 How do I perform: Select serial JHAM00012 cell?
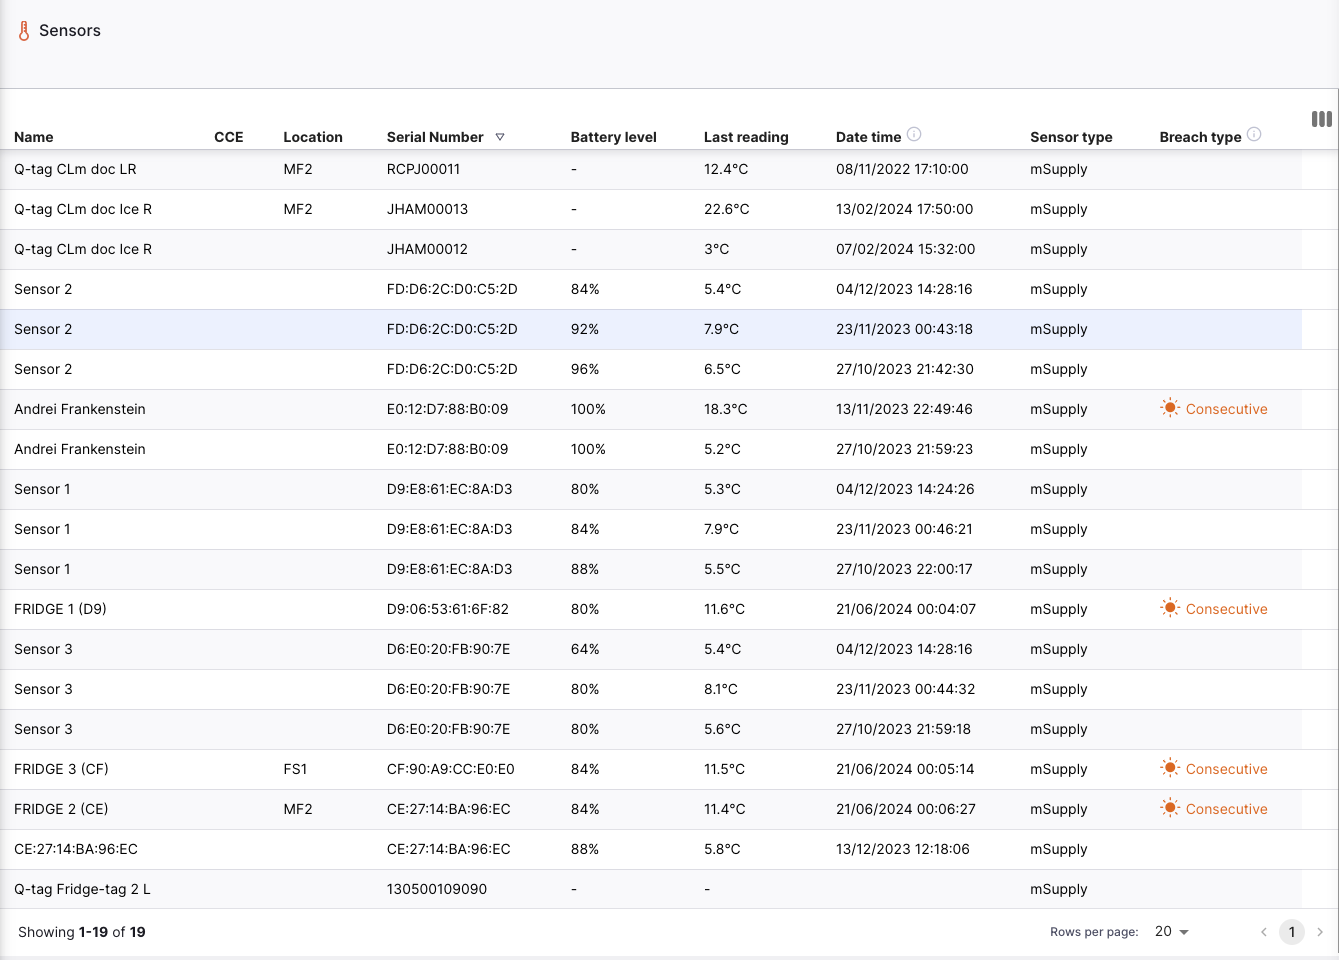point(427,249)
